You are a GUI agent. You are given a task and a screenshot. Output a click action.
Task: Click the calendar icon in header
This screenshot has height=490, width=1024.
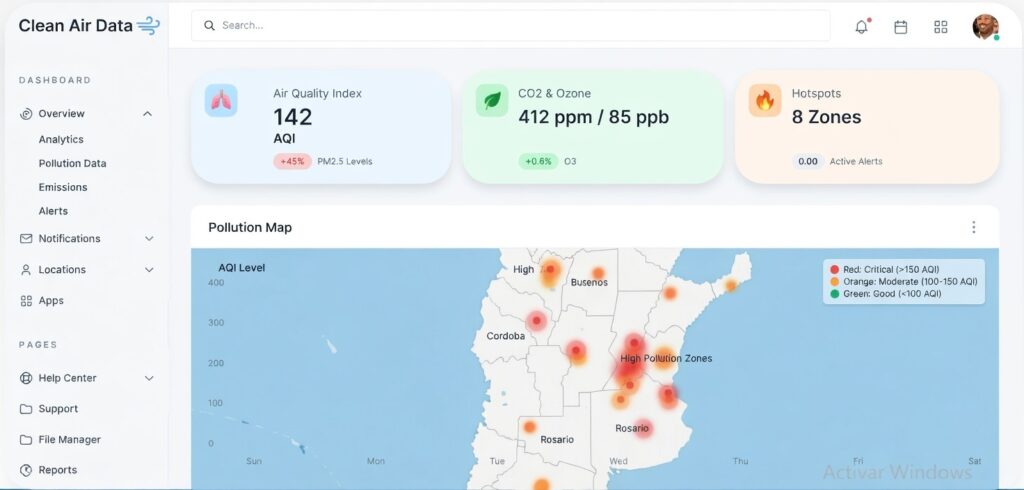(900, 27)
